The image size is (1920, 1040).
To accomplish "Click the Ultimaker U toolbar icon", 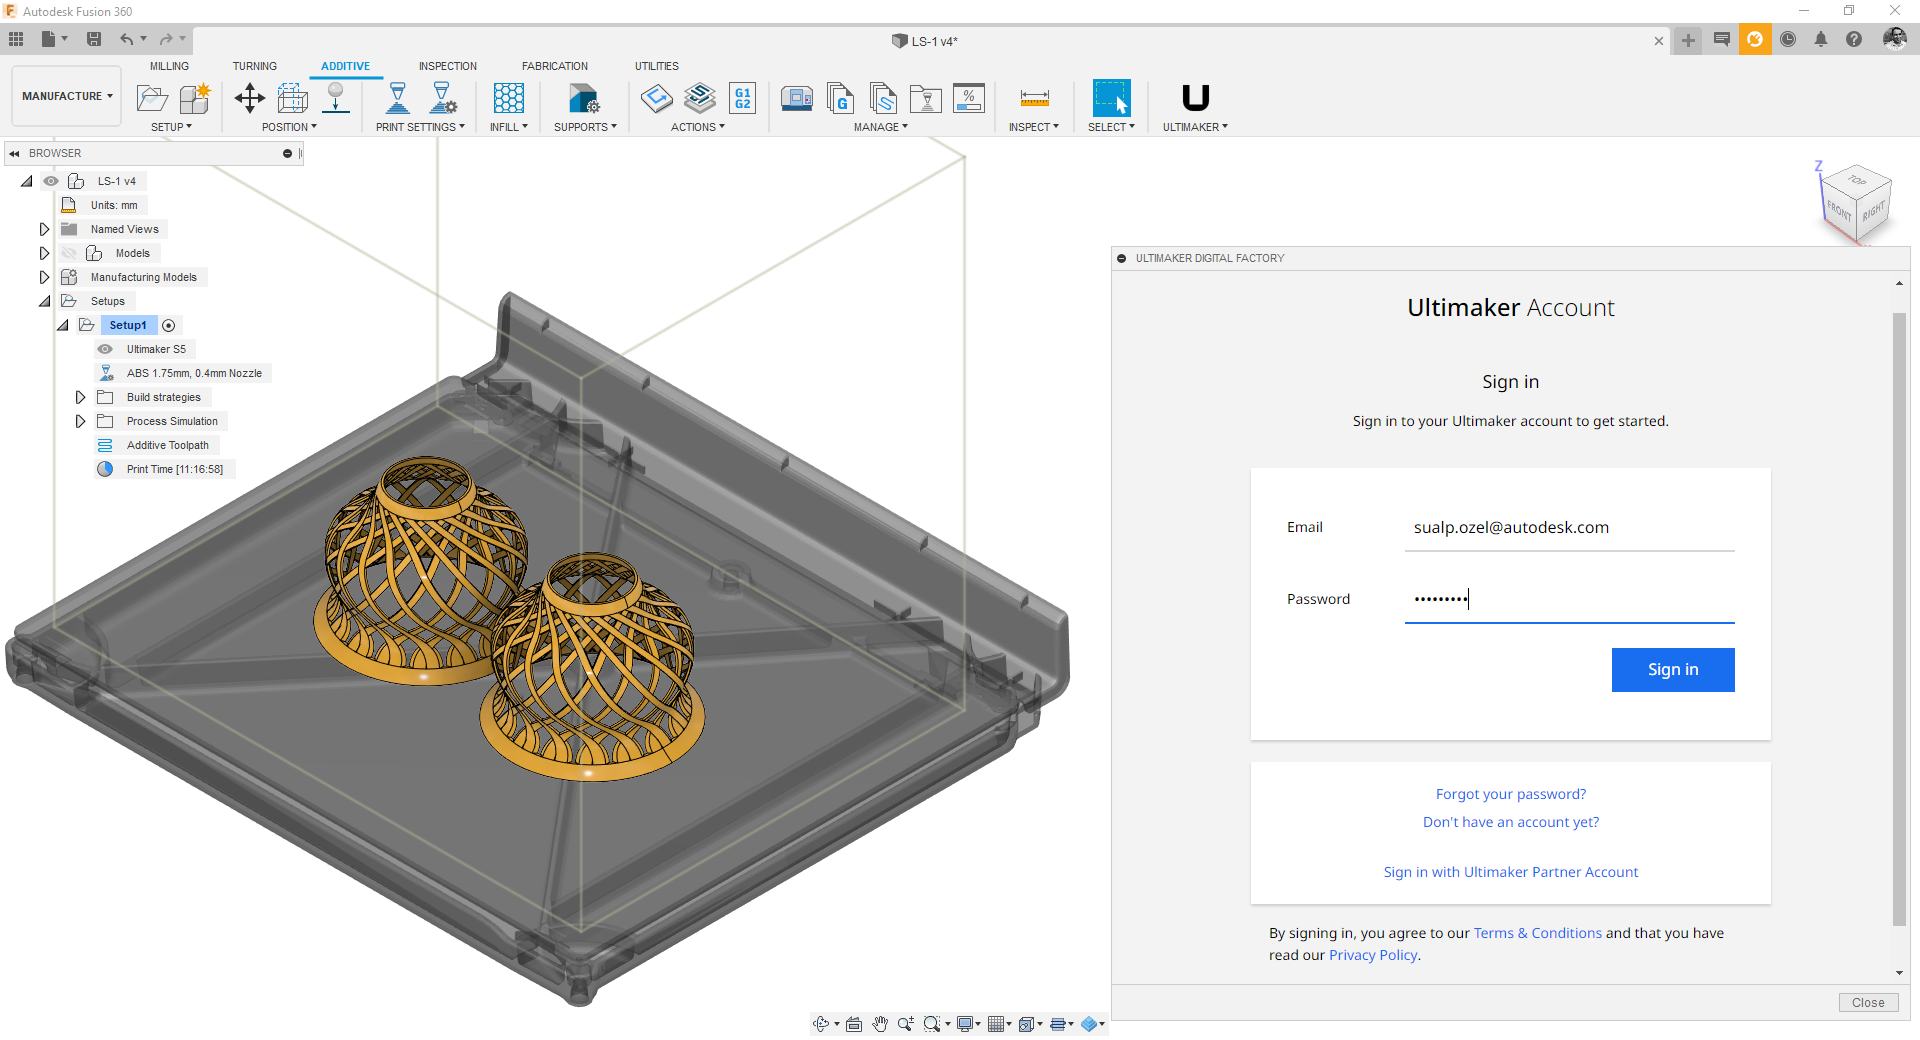I will [1195, 98].
